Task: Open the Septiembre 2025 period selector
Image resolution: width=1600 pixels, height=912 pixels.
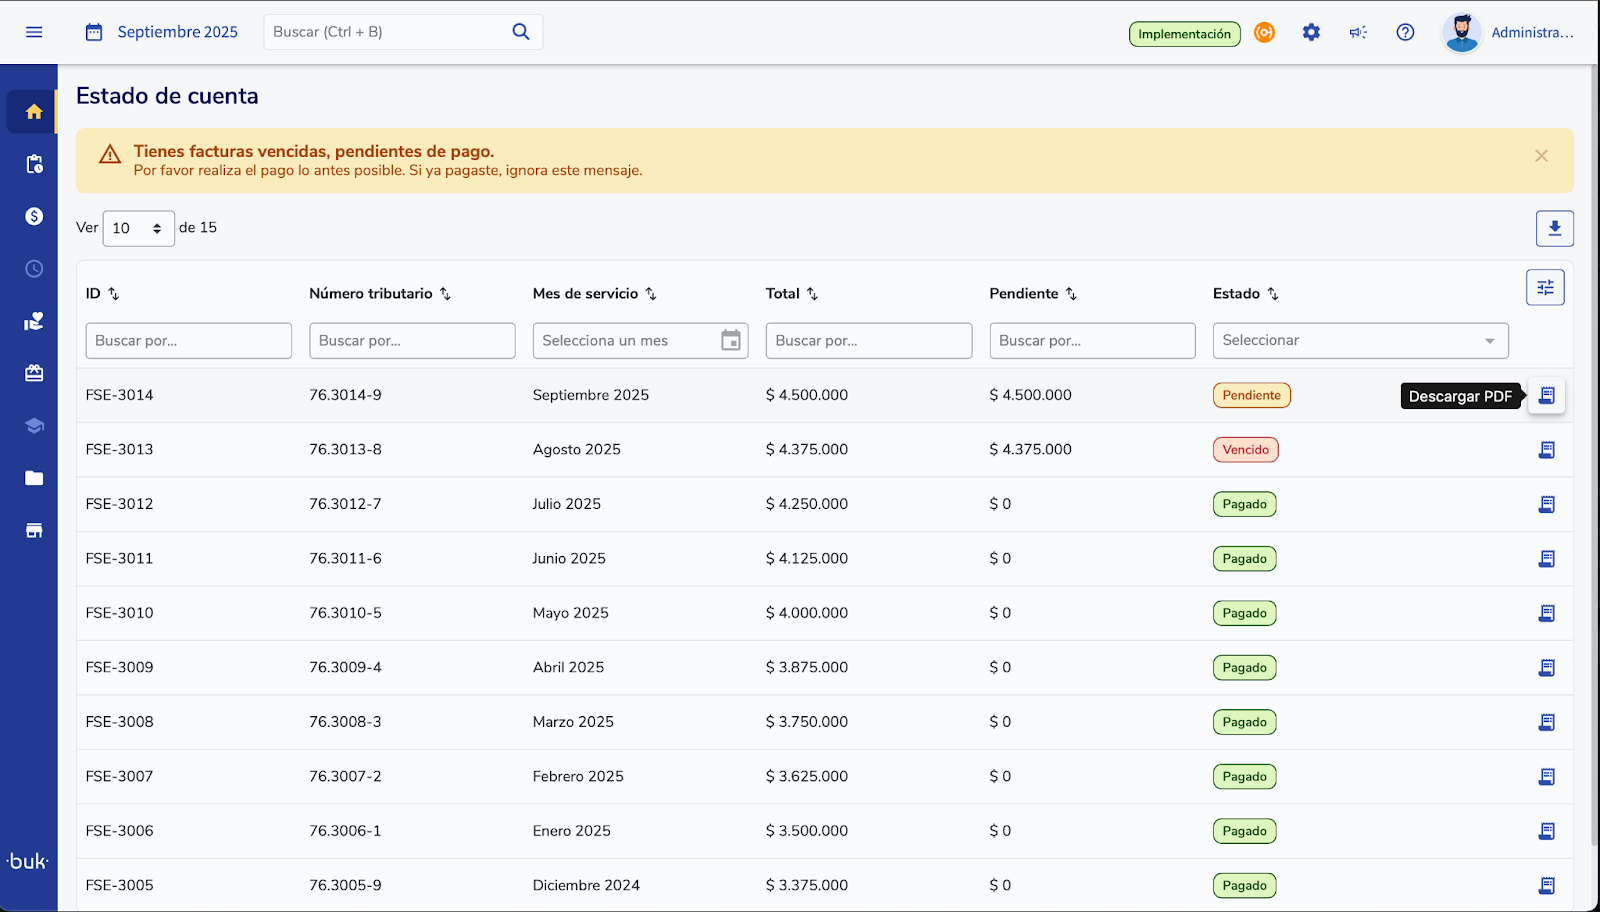Action: coord(162,32)
